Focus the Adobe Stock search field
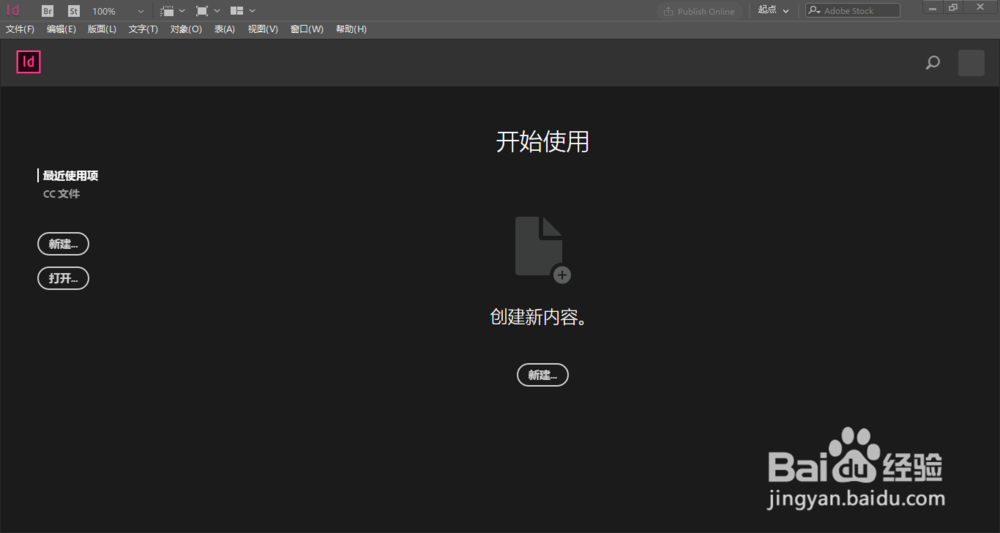This screenshot has width=1000, height=533. click(x=853, y=11)
